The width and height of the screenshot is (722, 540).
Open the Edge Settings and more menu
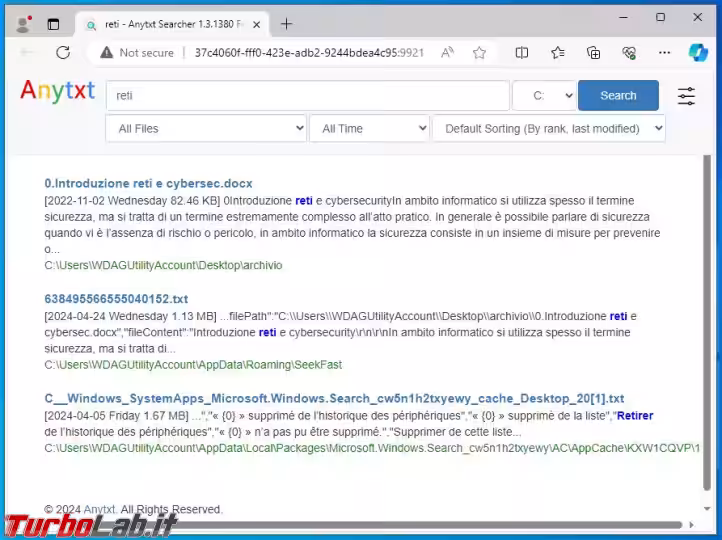664,53
